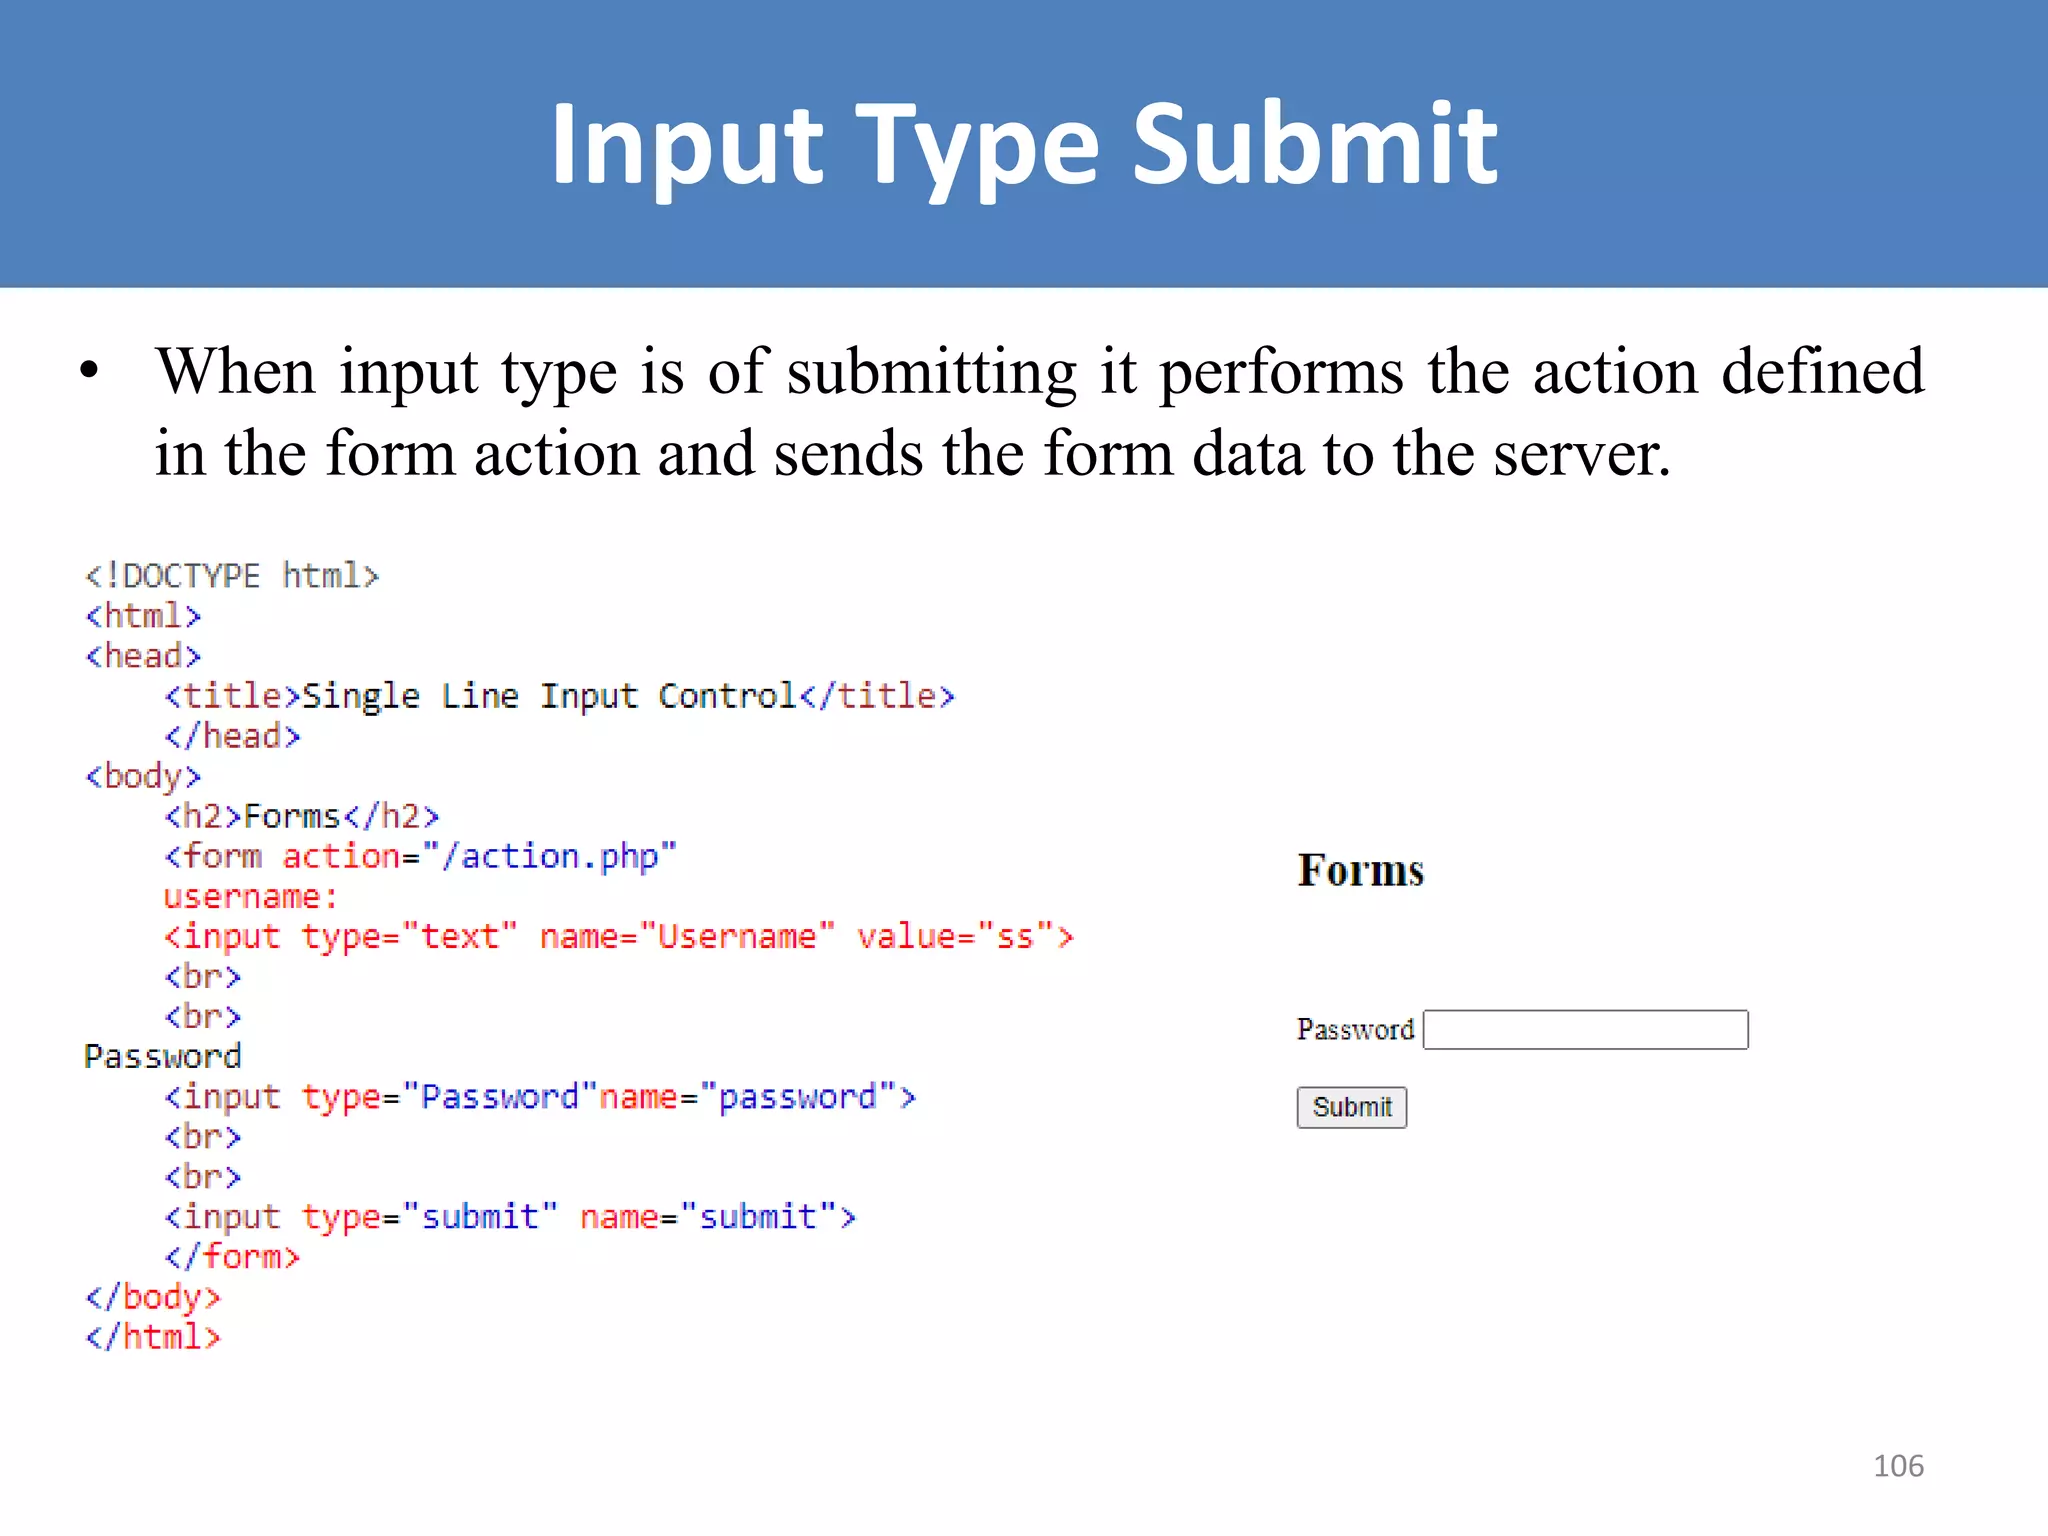Click the 'Forms' heading in the preview
The image size is (2048, 1536).
[x=1360, y=870]
